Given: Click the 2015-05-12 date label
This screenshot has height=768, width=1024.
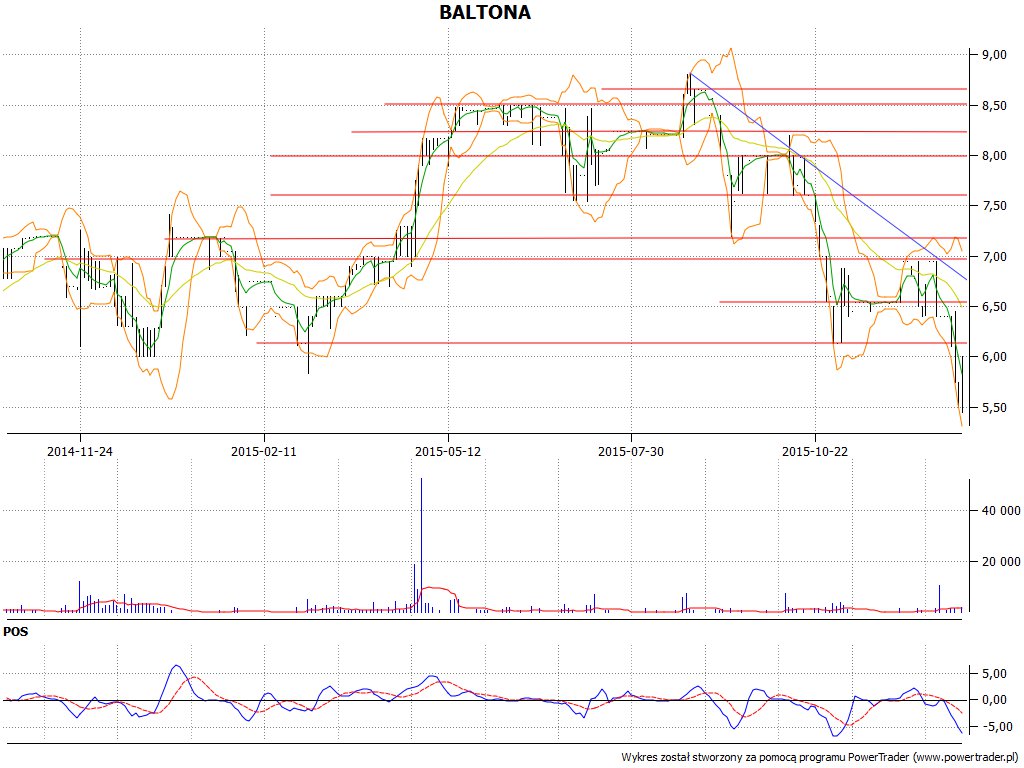Looking at the screenshot, I should pos(448,451).
